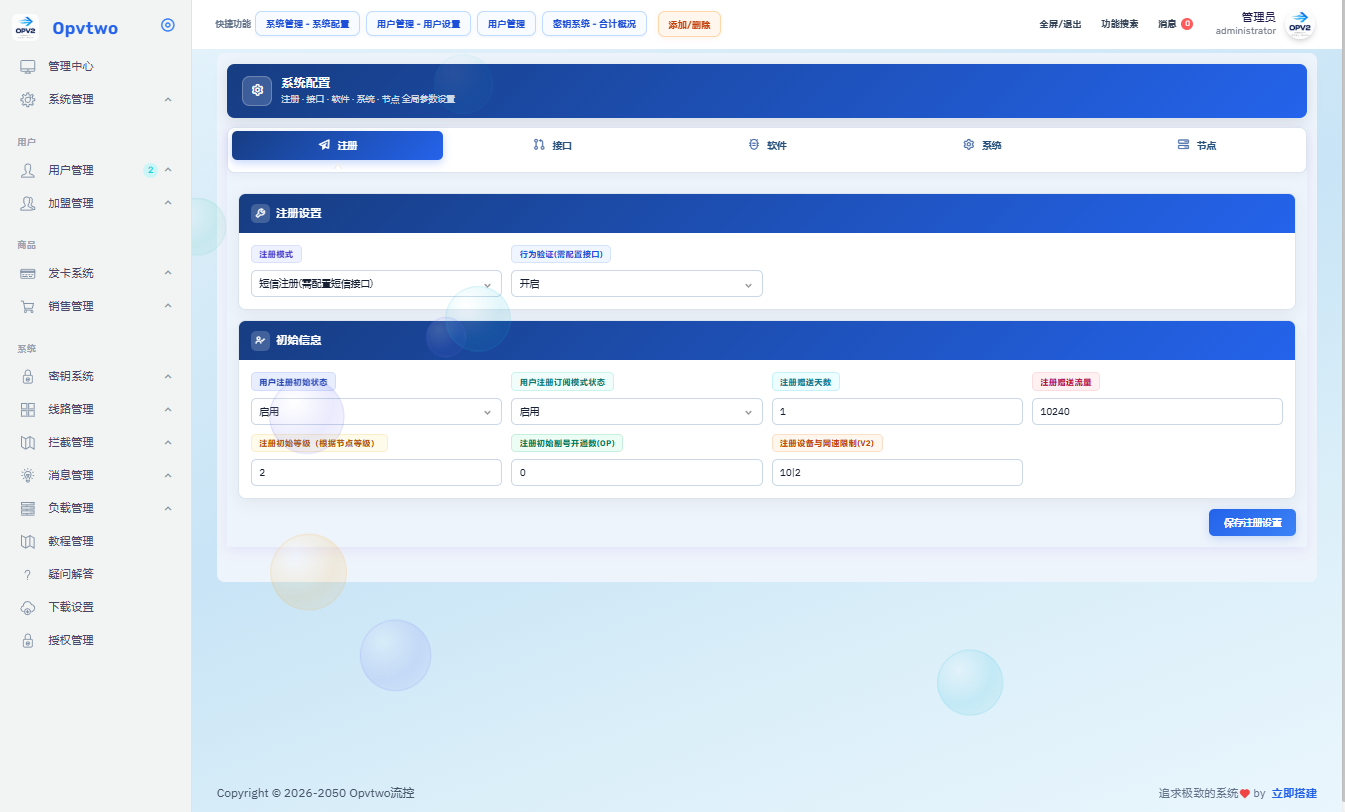Expand the 密钥系统 sidebar menu
This screenshot has height=812, width=1345.
(96, 376)
